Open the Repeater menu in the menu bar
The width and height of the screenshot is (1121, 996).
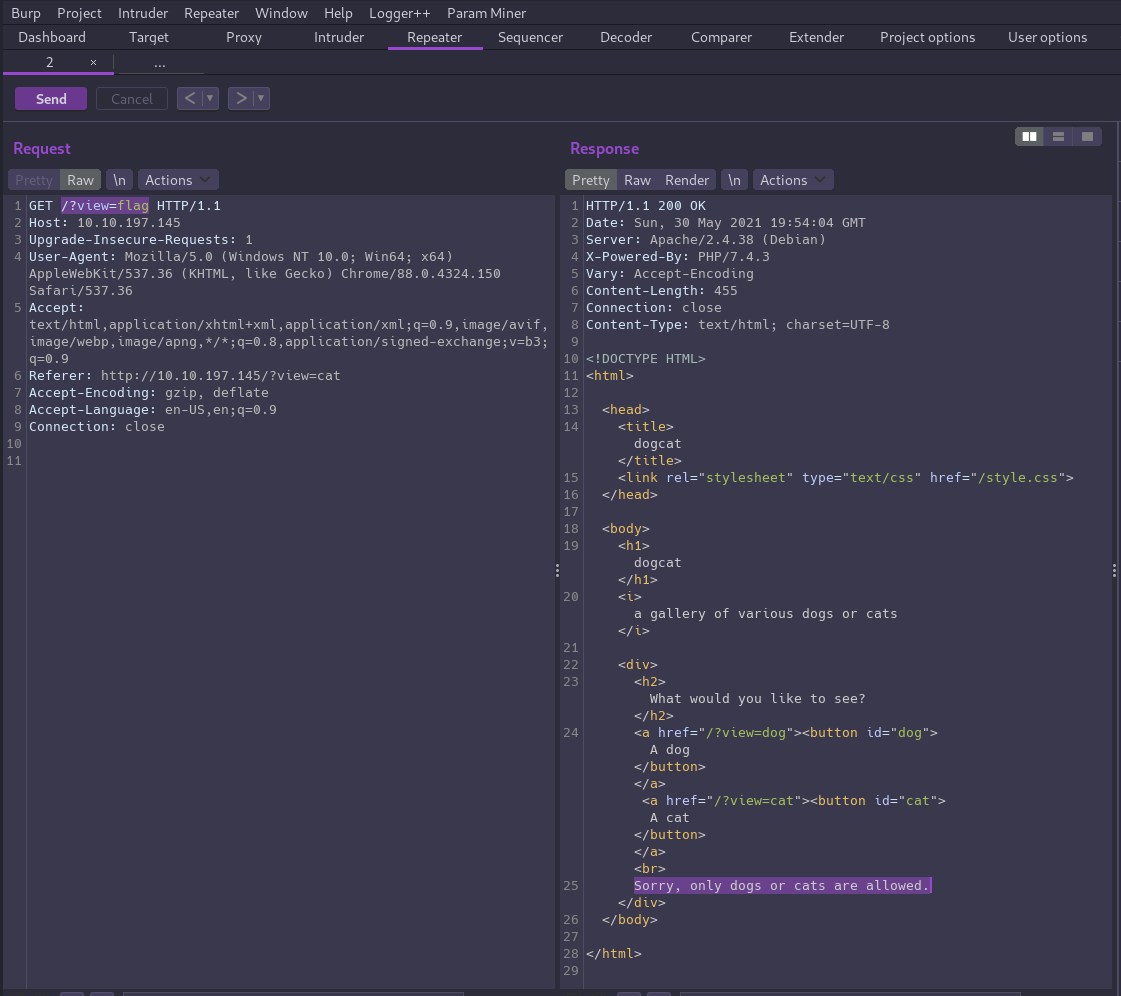pyautogui.click(x=211, y=13)
